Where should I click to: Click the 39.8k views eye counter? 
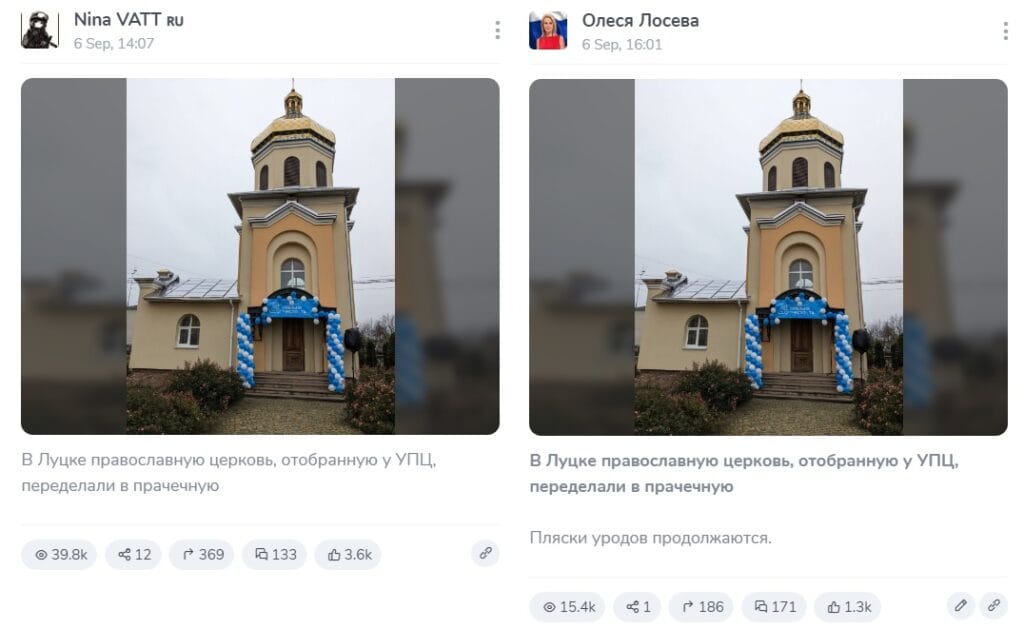click(x=59, y=555)
